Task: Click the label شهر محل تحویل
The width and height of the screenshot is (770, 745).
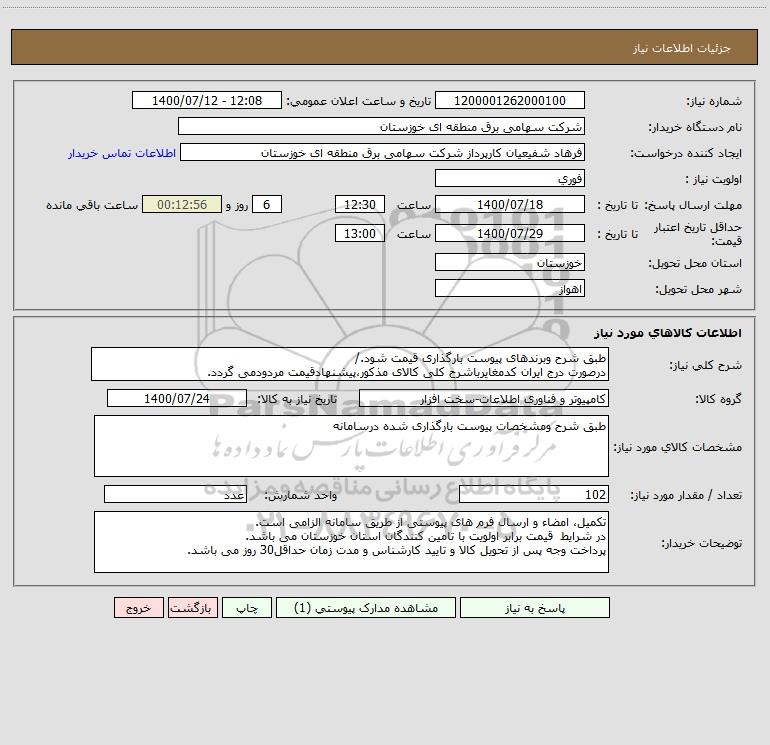Action: (699, 290)
